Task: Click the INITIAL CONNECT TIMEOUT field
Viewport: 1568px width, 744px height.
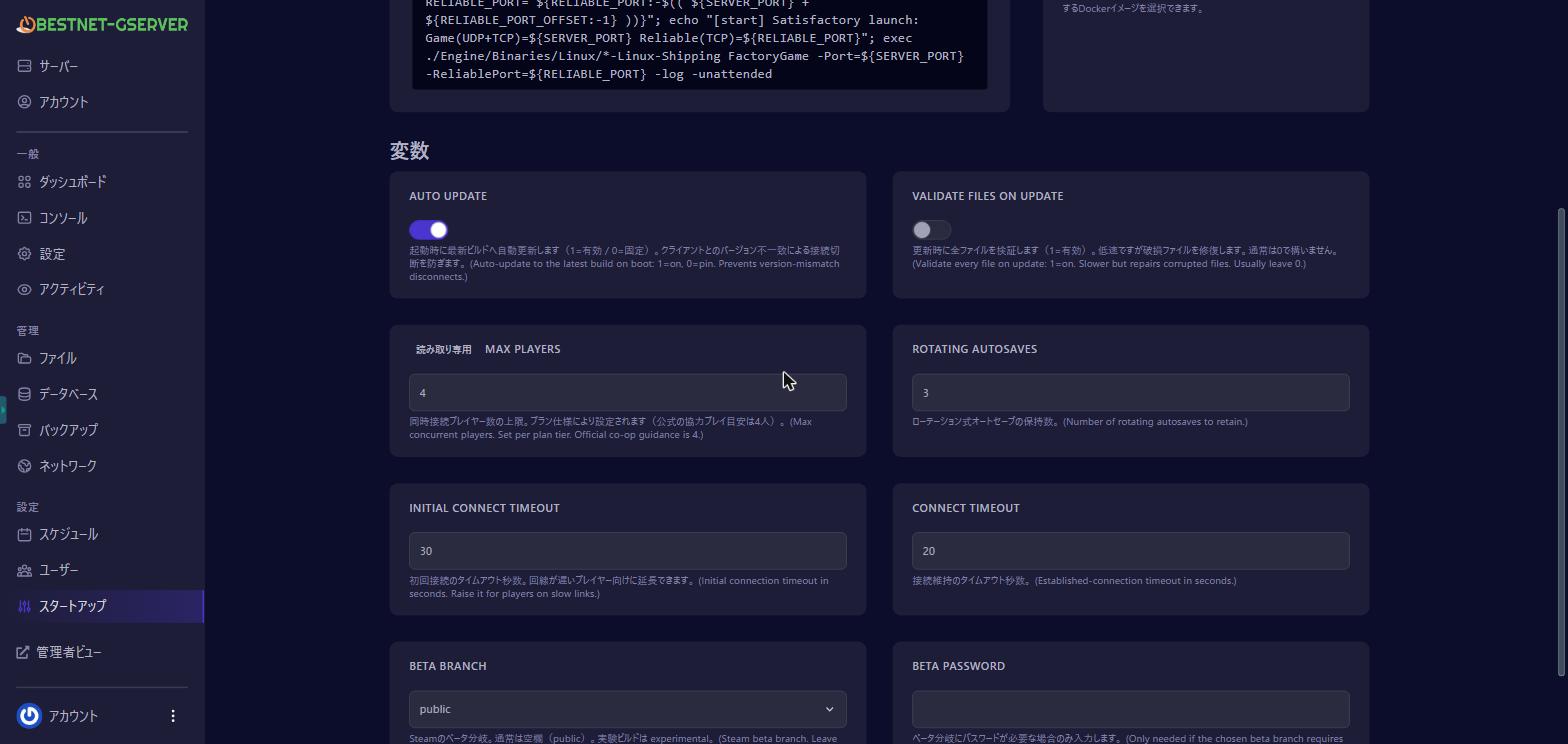Action: click(x=628, y=551)
